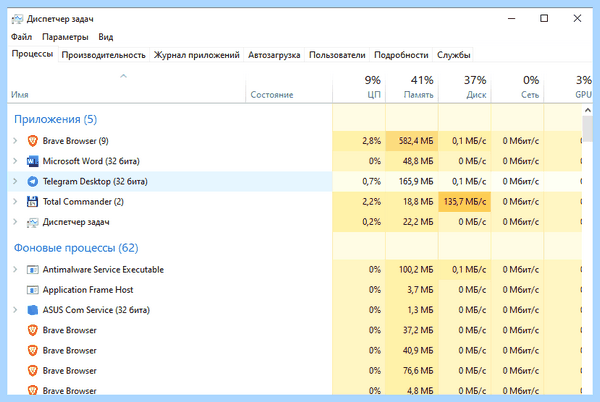Click the Application Frame Host icon
The width and height of the screenshot is (600, 402).
point(33,290)
